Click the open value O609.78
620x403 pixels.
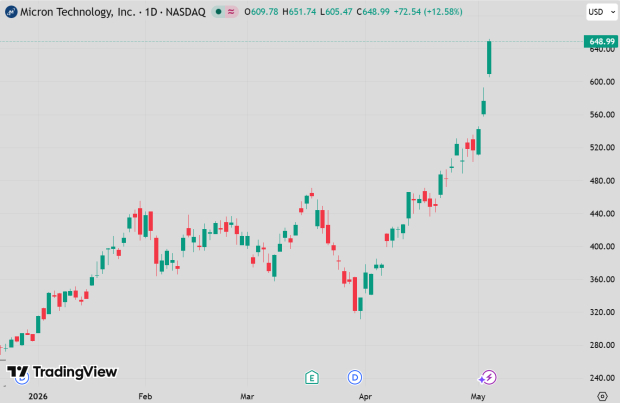click(x=261, y=12)
